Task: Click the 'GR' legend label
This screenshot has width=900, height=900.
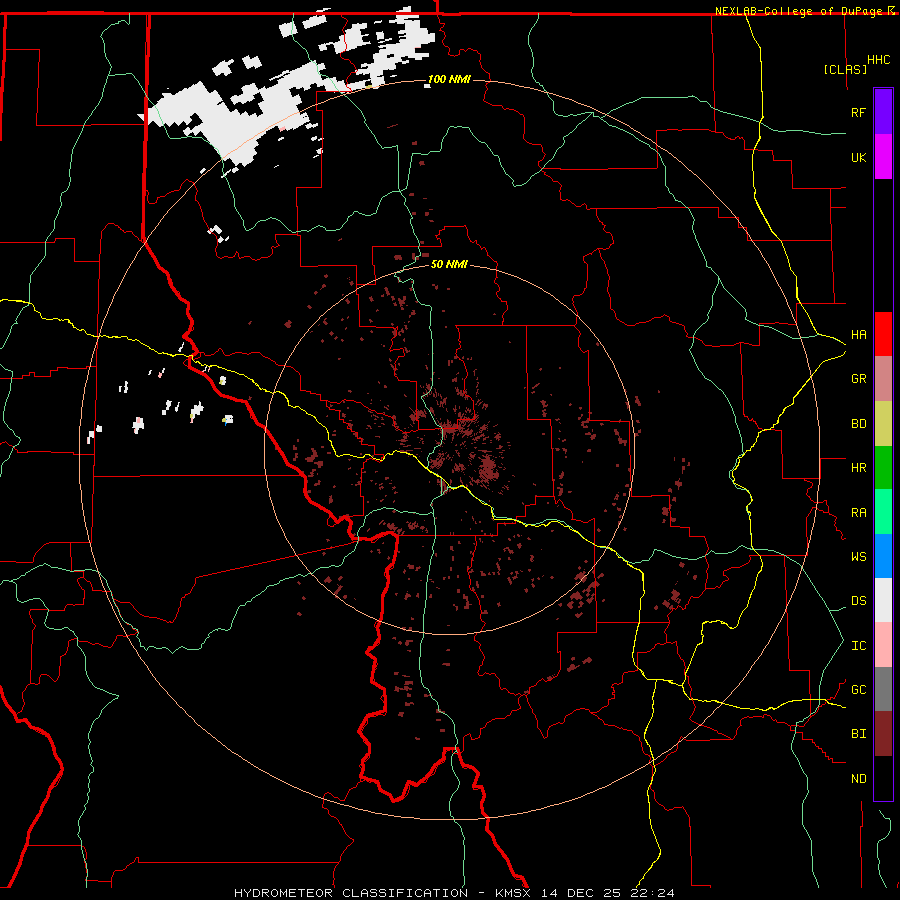Action: click(858, 379)
